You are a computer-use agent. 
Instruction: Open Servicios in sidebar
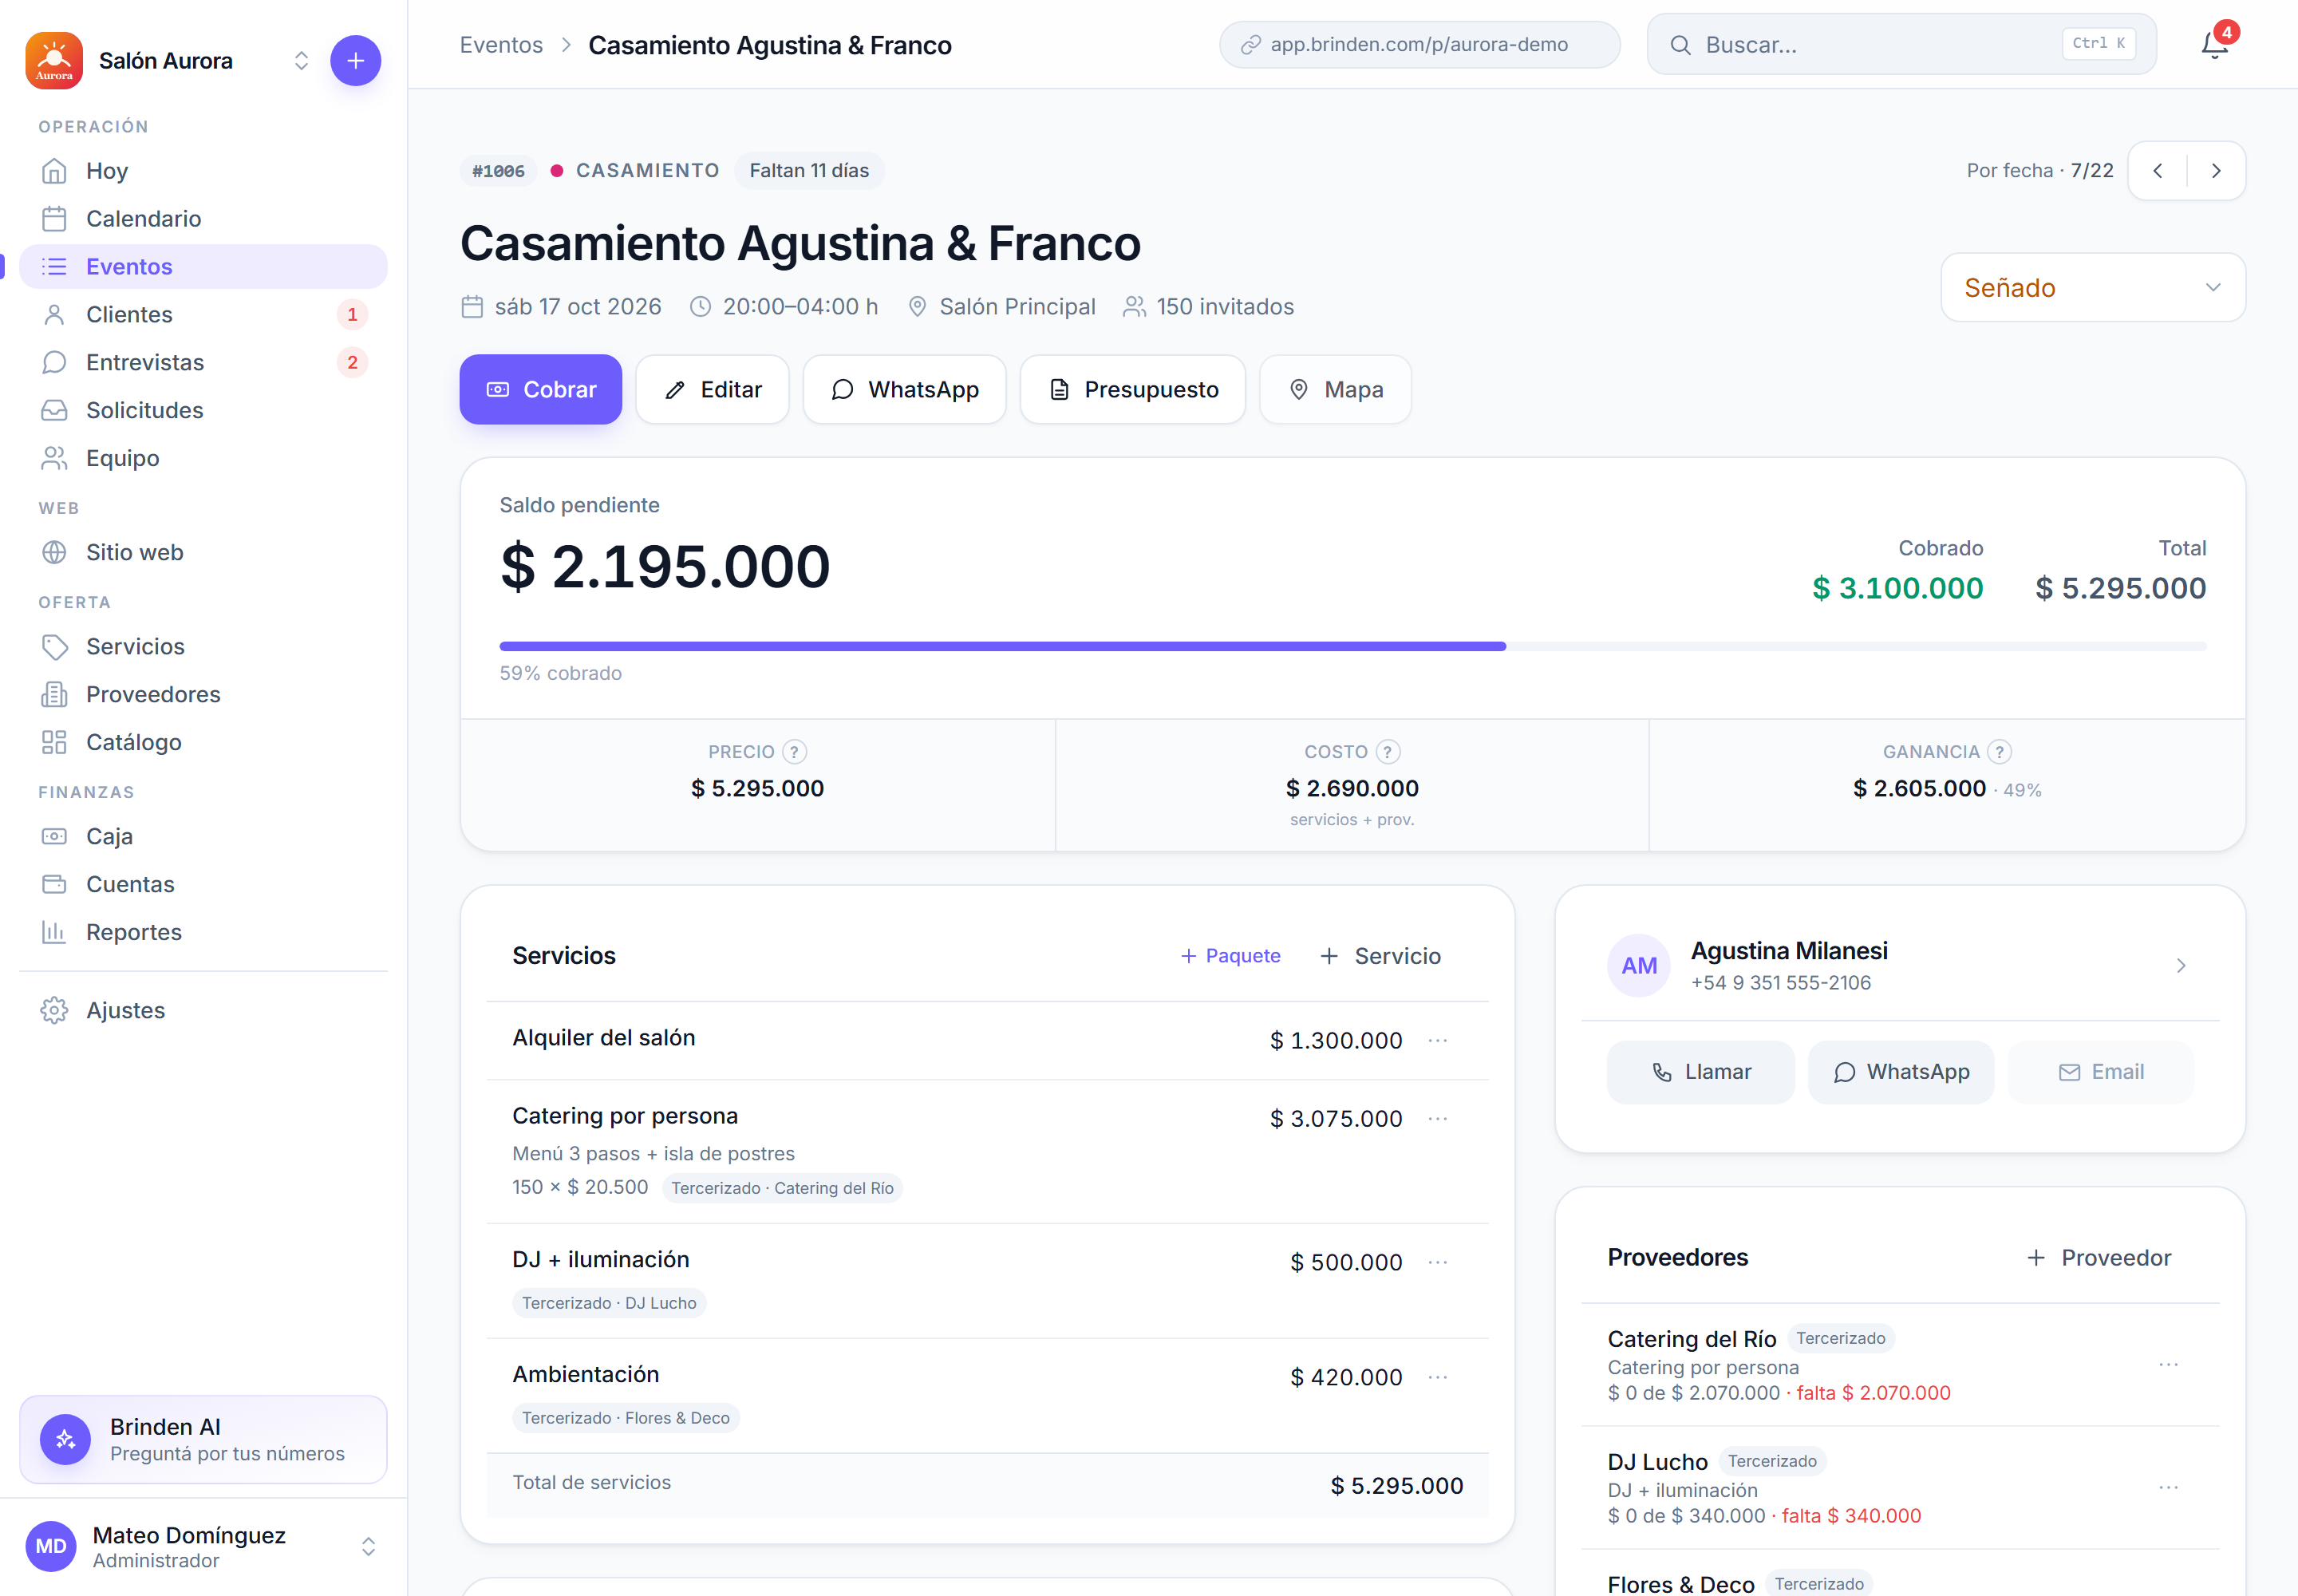(x=203, y=647)
